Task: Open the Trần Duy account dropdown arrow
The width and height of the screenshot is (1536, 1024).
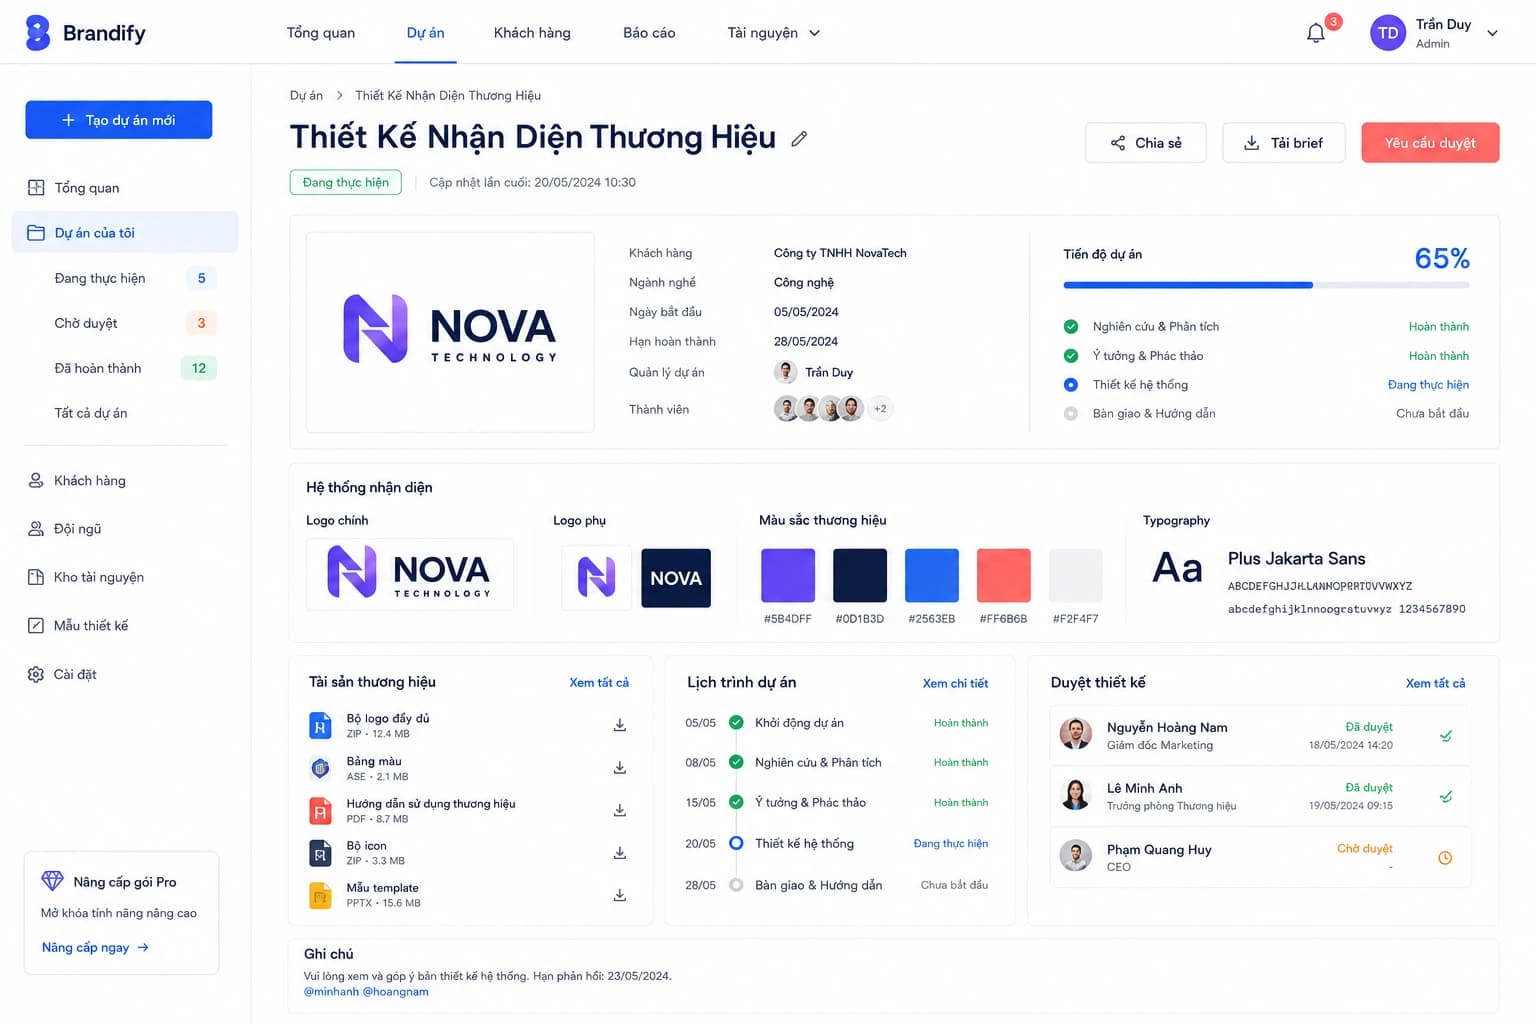Action: 1492,33
